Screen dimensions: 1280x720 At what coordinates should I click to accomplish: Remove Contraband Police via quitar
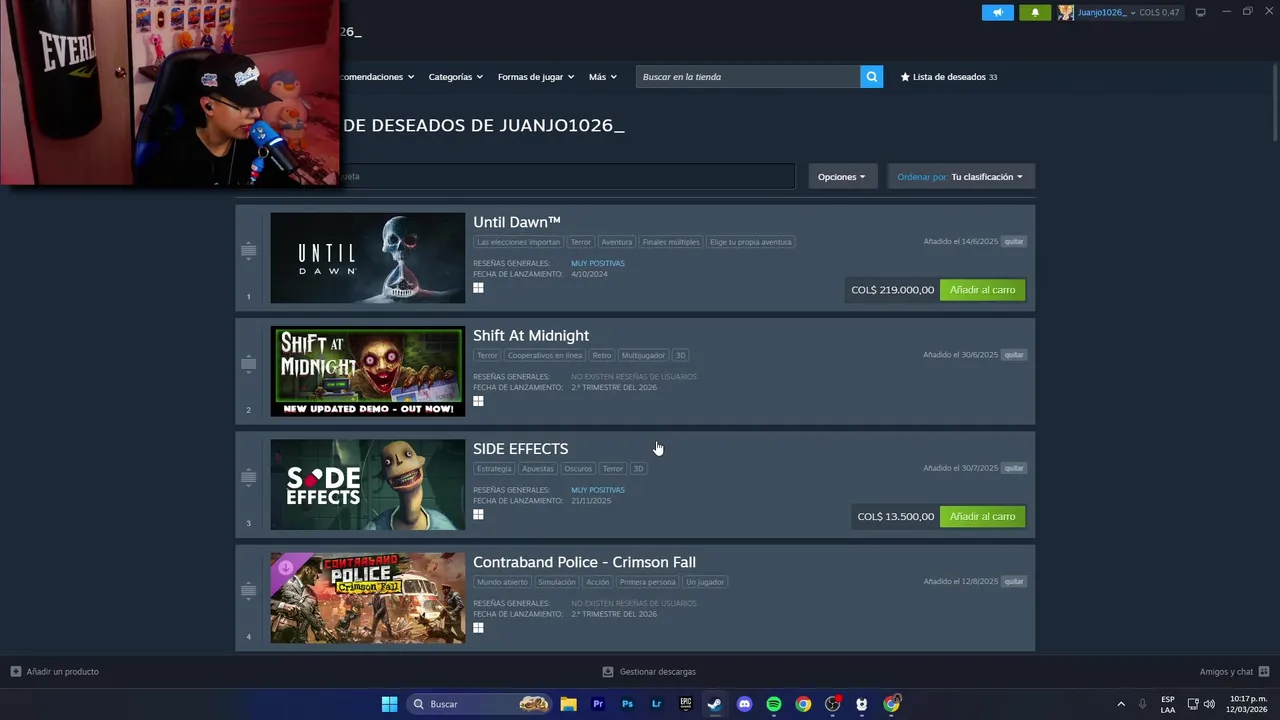click(x=1014, y=582)
